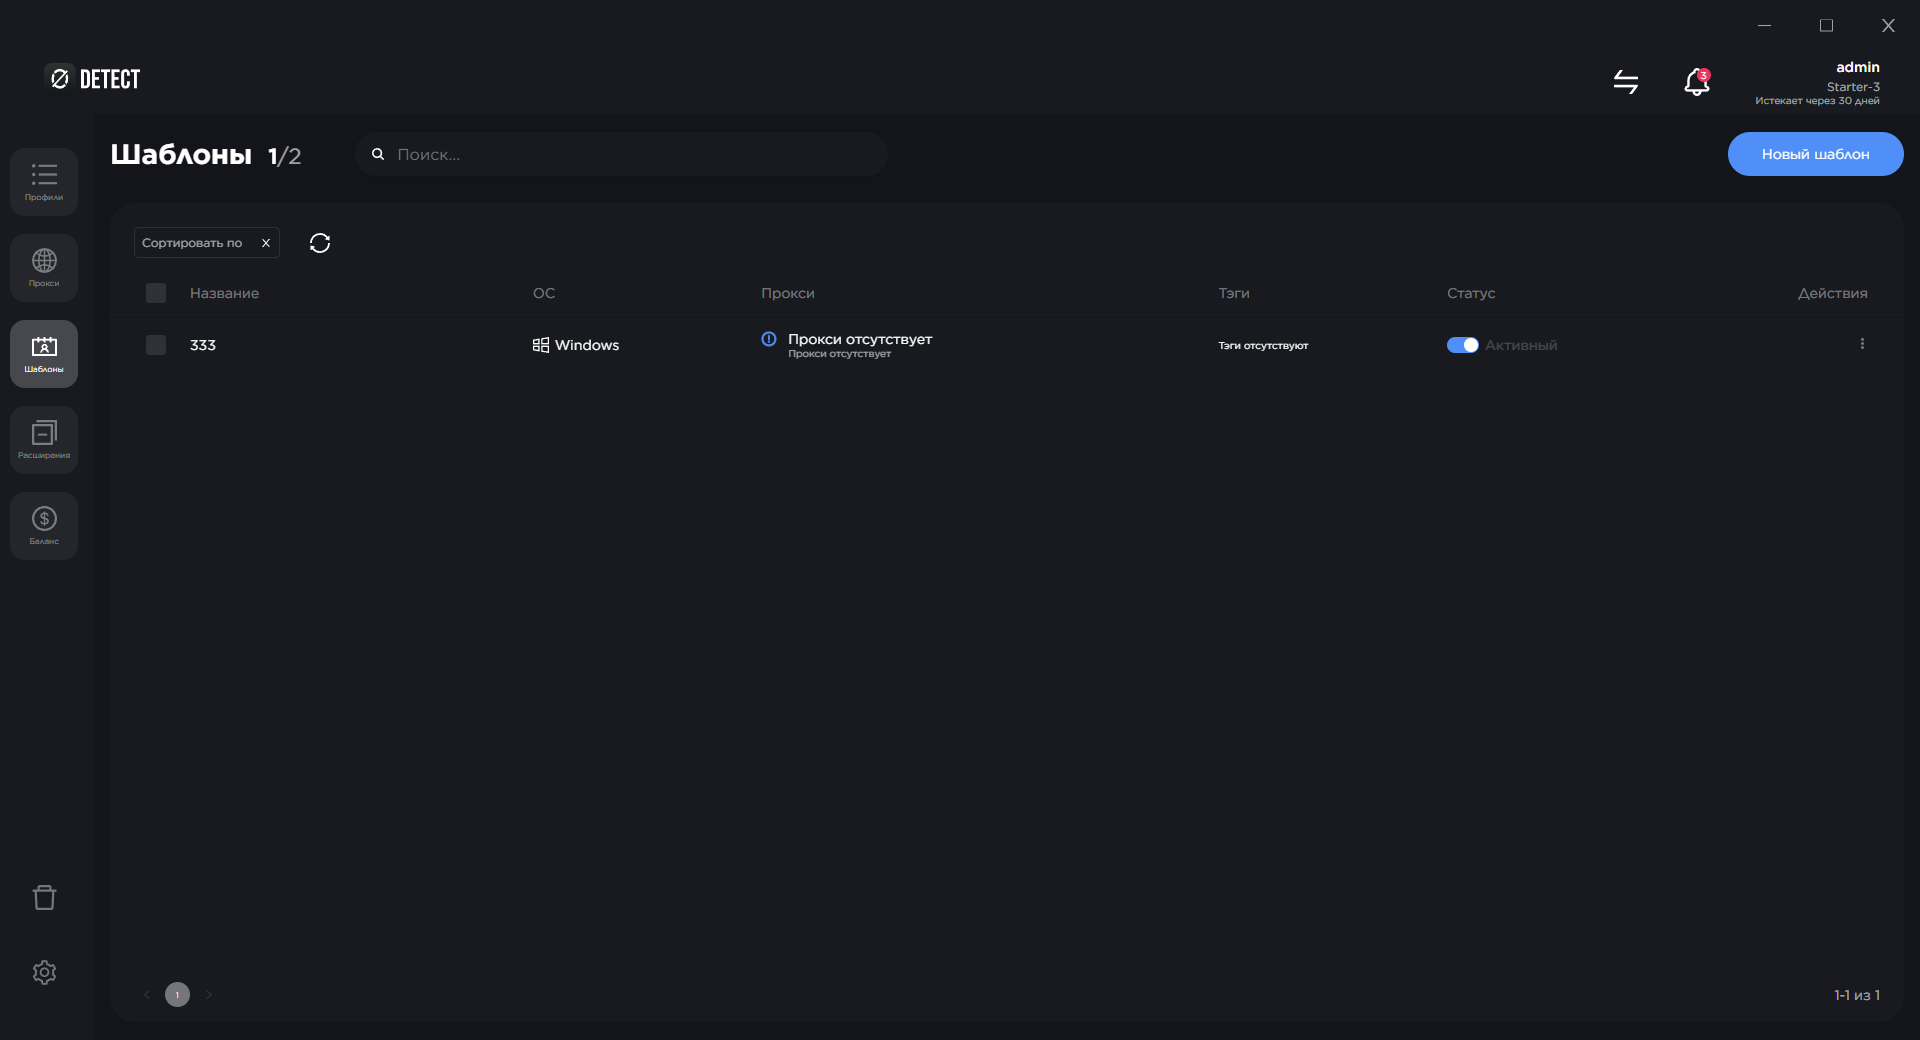This screenshot has height=1040, width=1920.
Task: Open actions menu for template 333
Action: click(x=1862, y=344)
